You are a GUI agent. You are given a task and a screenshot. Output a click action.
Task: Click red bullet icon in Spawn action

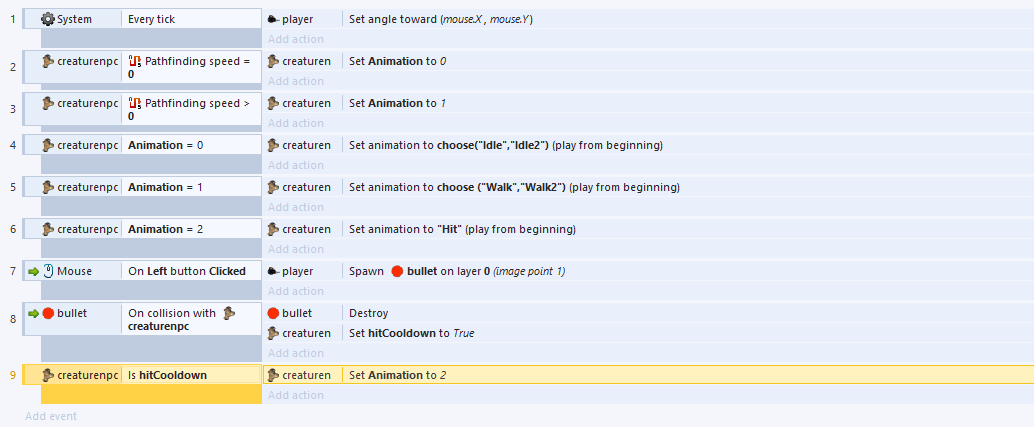point(397,271)
